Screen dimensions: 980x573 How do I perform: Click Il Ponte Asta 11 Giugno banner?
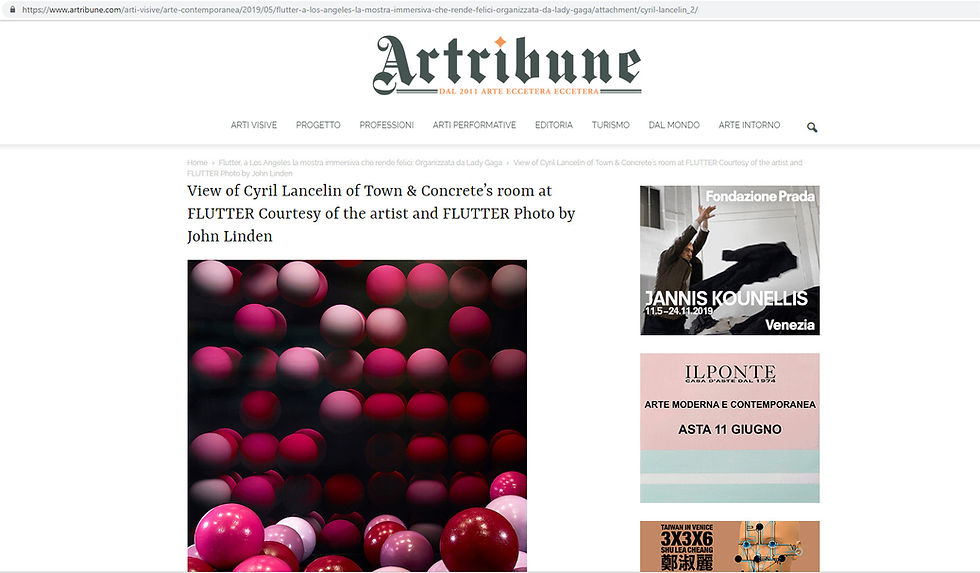[x=729, y=428]
